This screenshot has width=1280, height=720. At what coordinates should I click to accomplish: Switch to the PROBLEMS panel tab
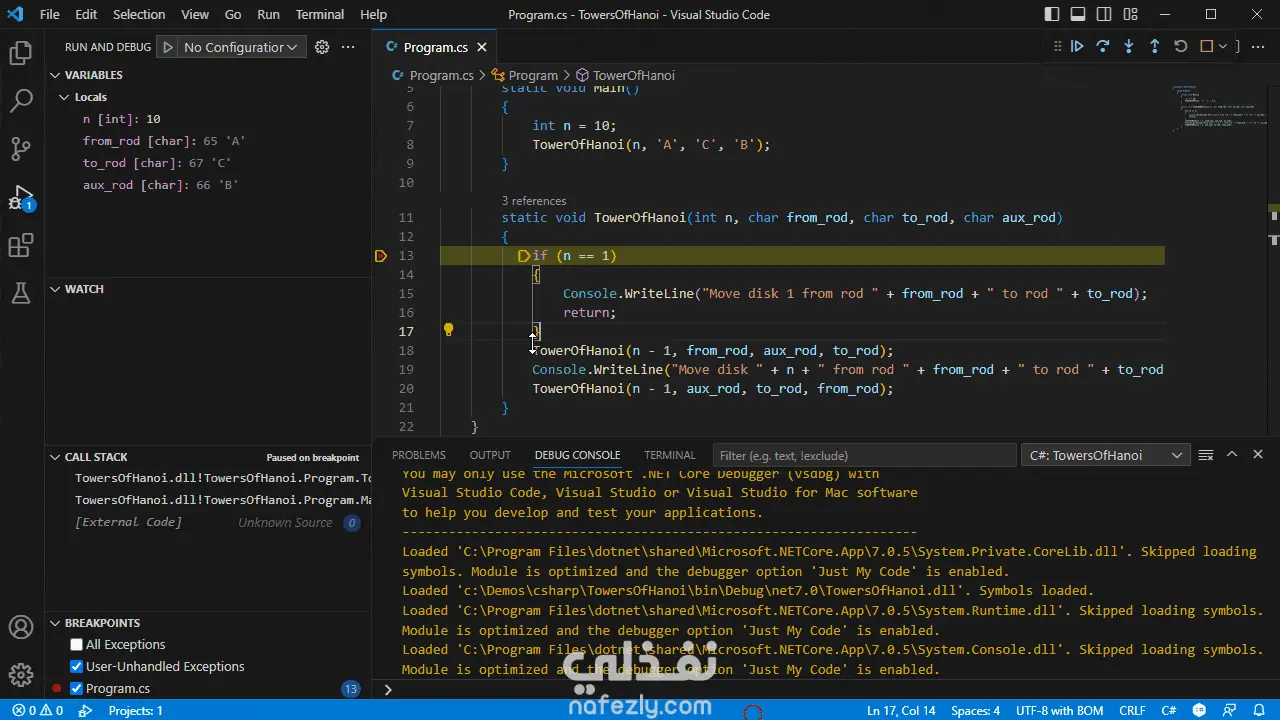point(419,455)
